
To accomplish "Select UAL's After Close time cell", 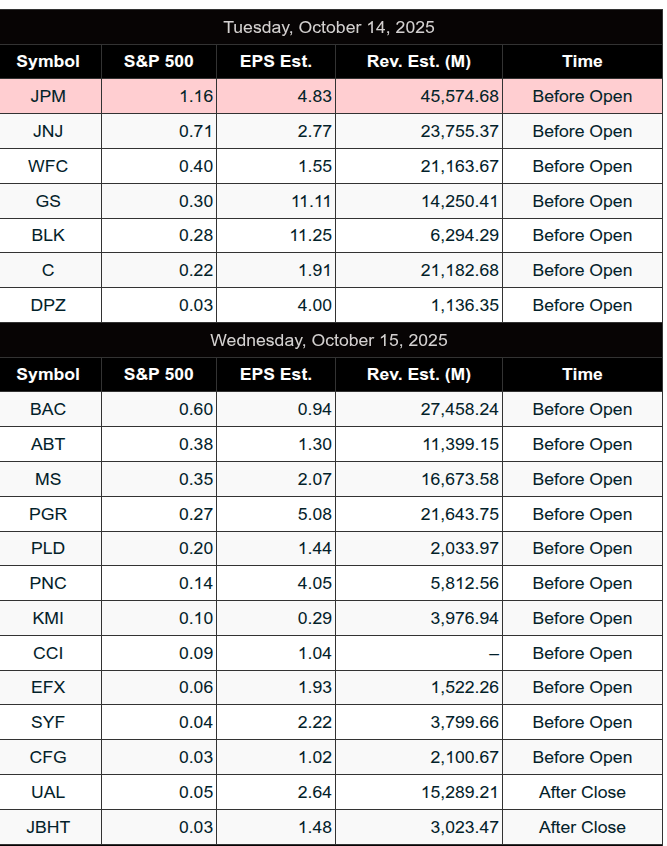I will click(582, 792).
